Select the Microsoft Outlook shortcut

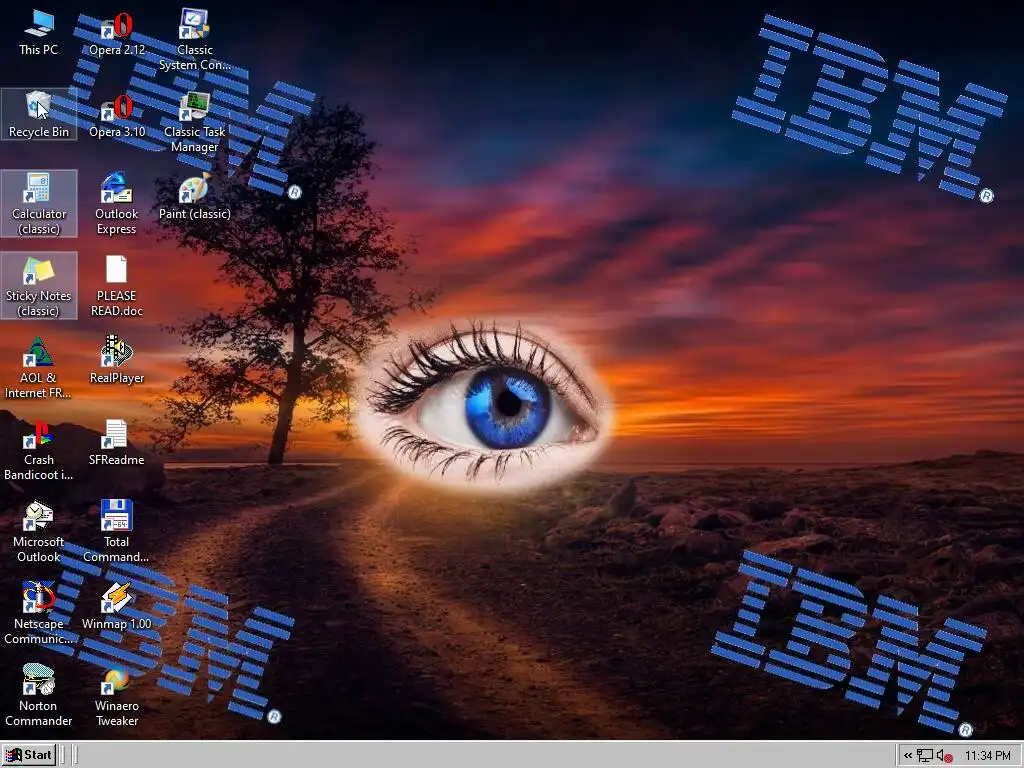[x=39, y=532]
